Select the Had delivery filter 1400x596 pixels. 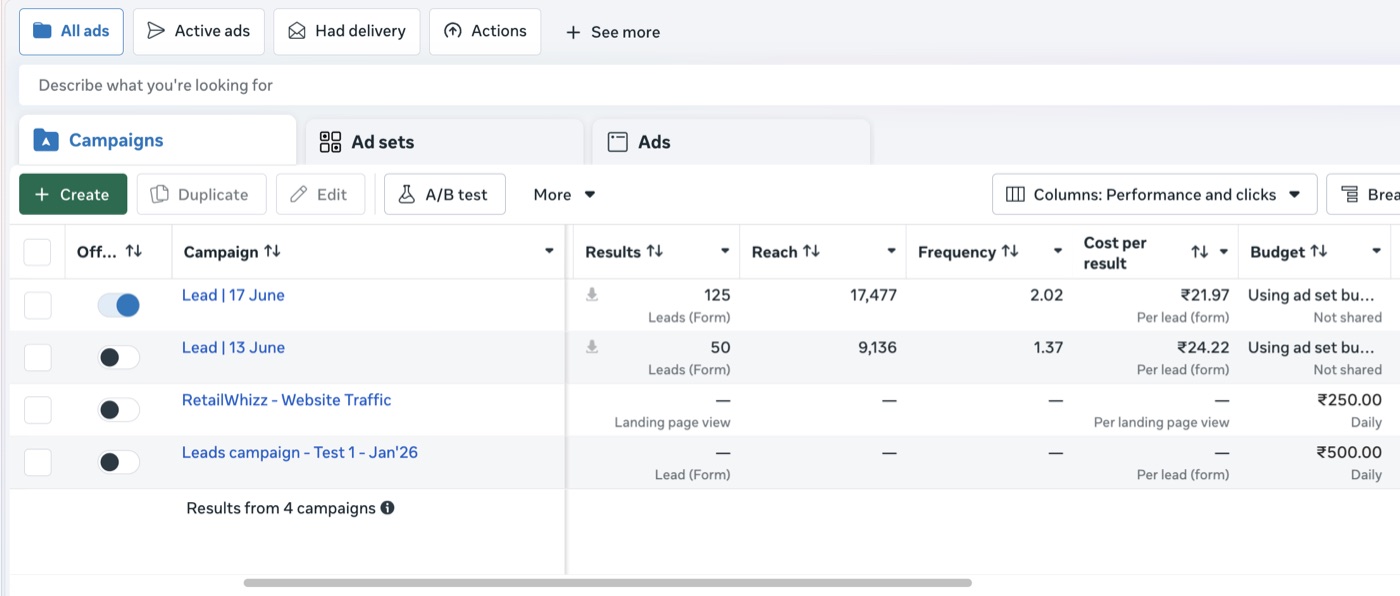pos(347,31)
